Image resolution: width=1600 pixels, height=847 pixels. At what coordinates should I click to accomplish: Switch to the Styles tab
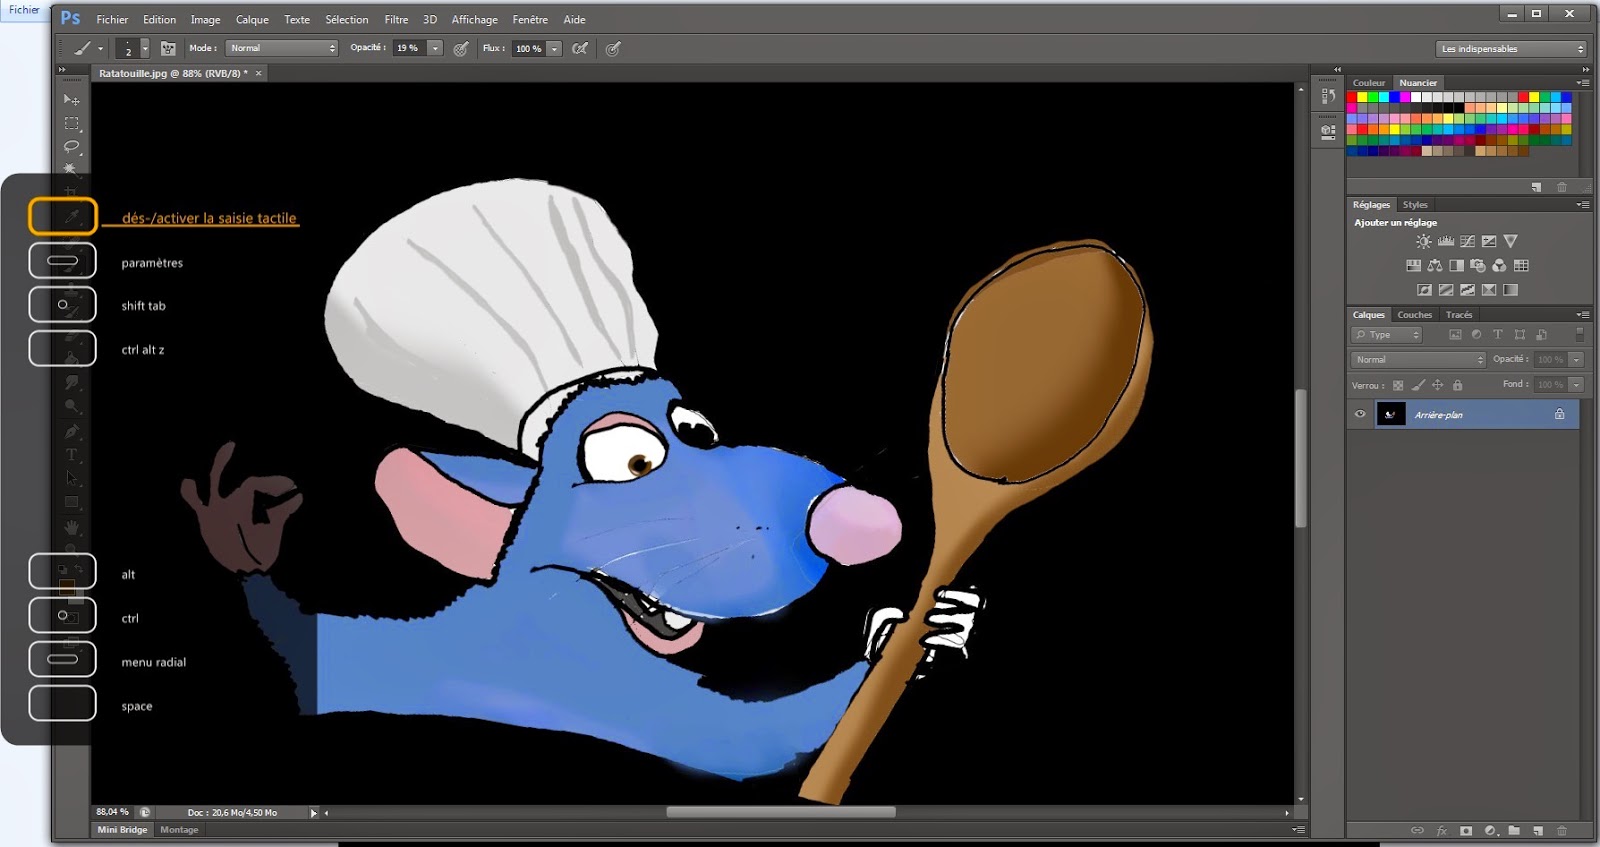tap(1415, 205)
